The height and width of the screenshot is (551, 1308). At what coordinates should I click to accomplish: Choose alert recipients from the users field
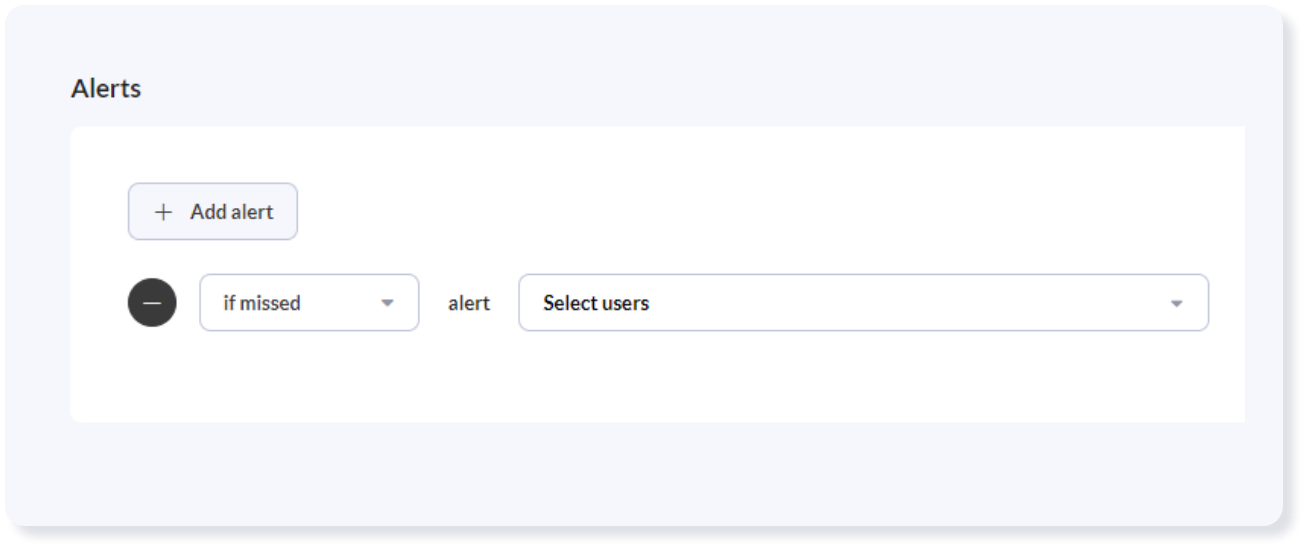click(x=863, y=303)
